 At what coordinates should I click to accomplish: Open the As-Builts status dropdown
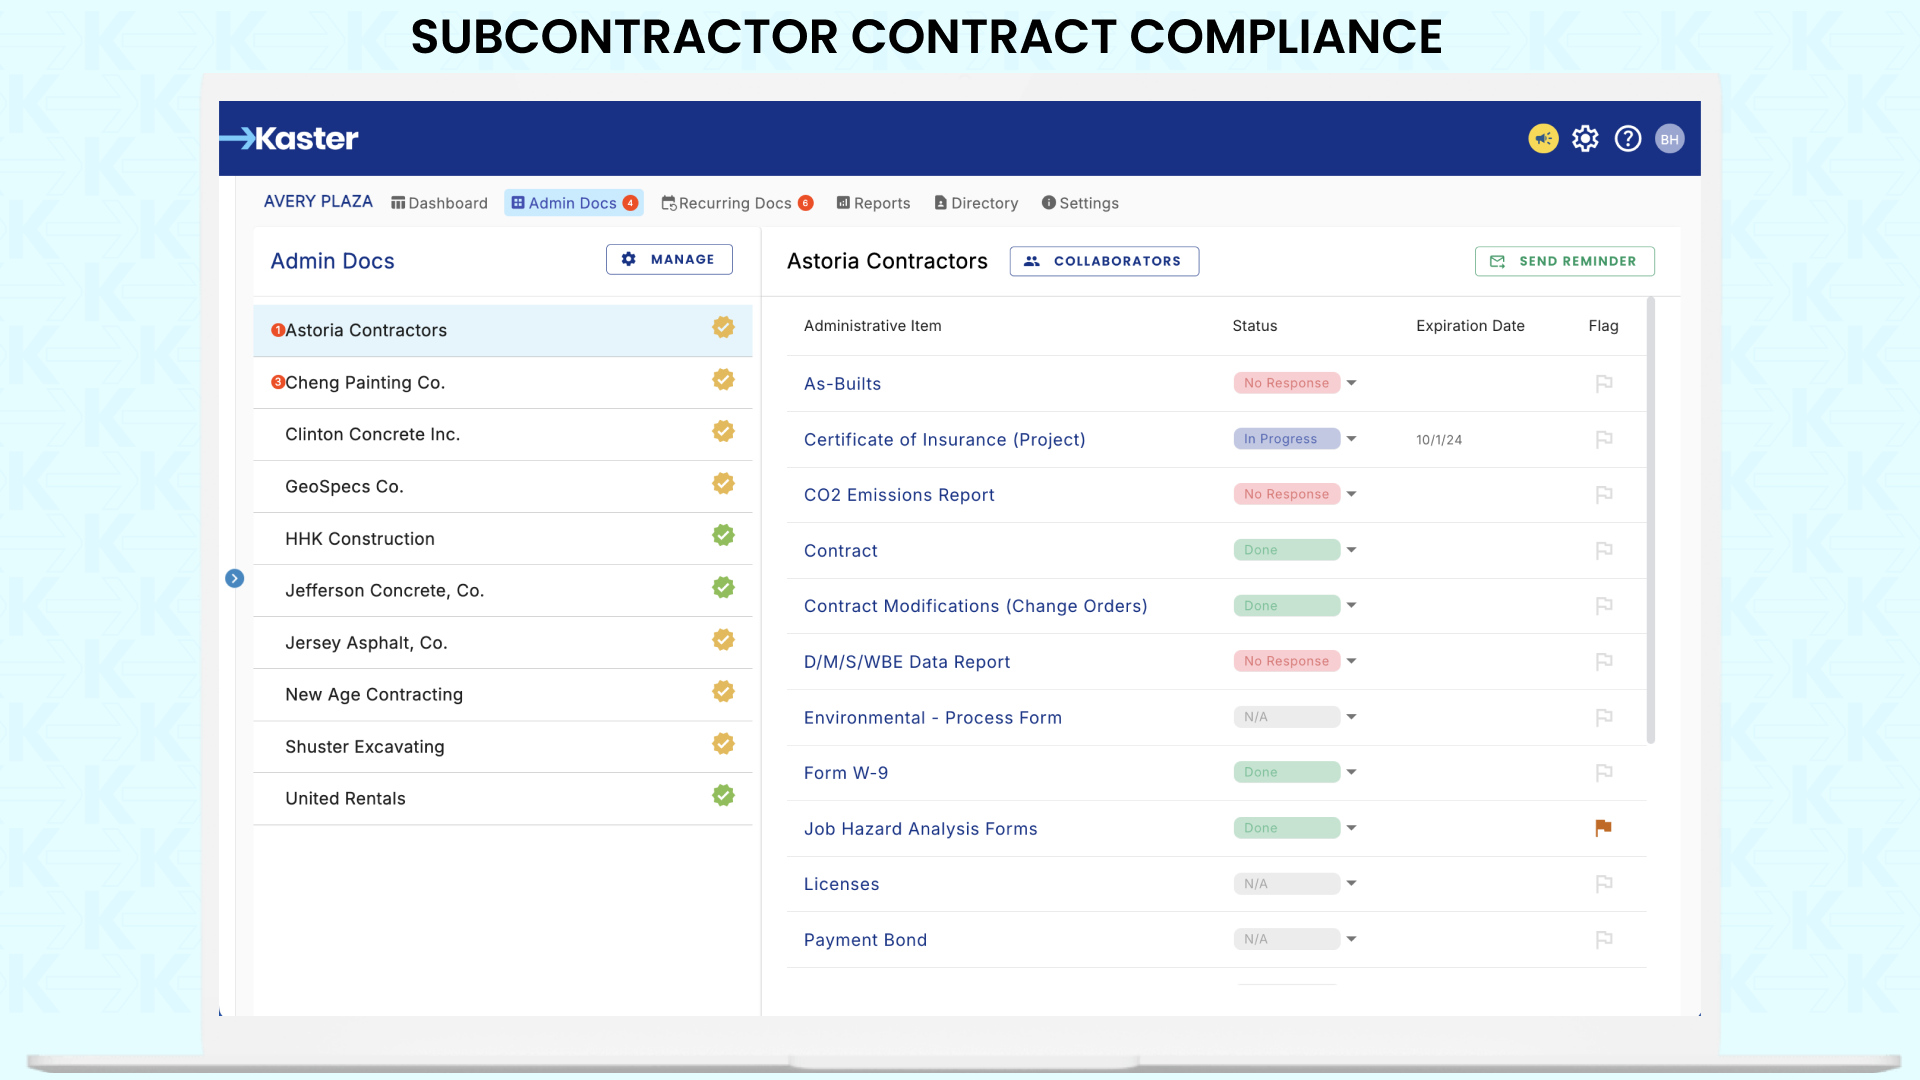coord(1351,384)
